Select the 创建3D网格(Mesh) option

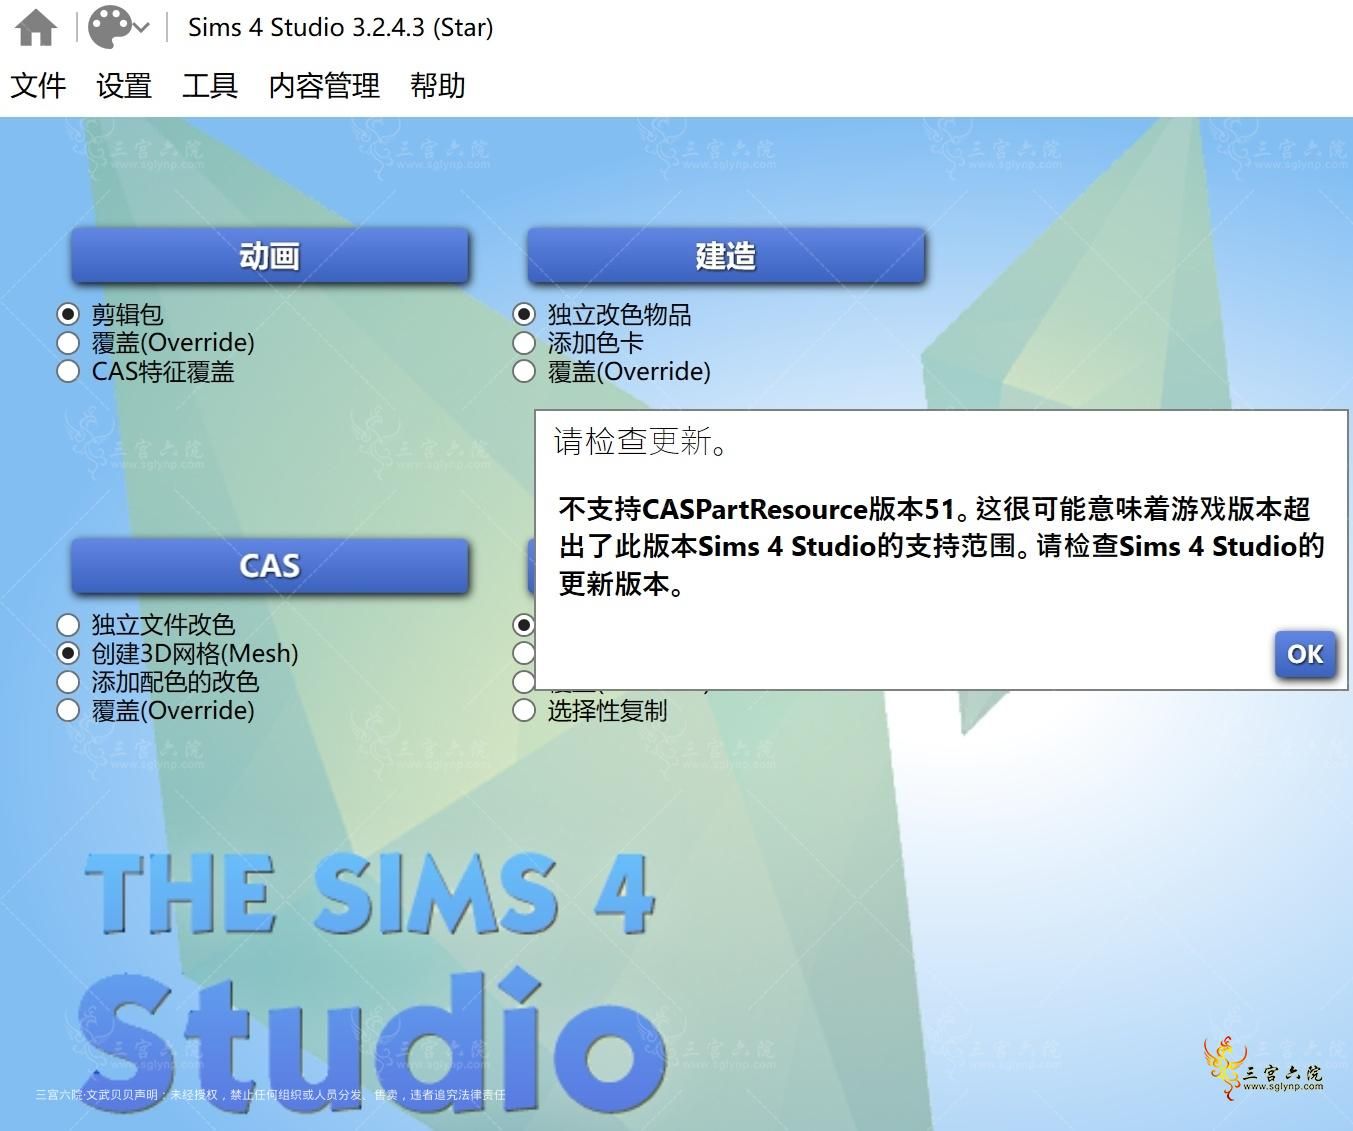coord(178,654)
